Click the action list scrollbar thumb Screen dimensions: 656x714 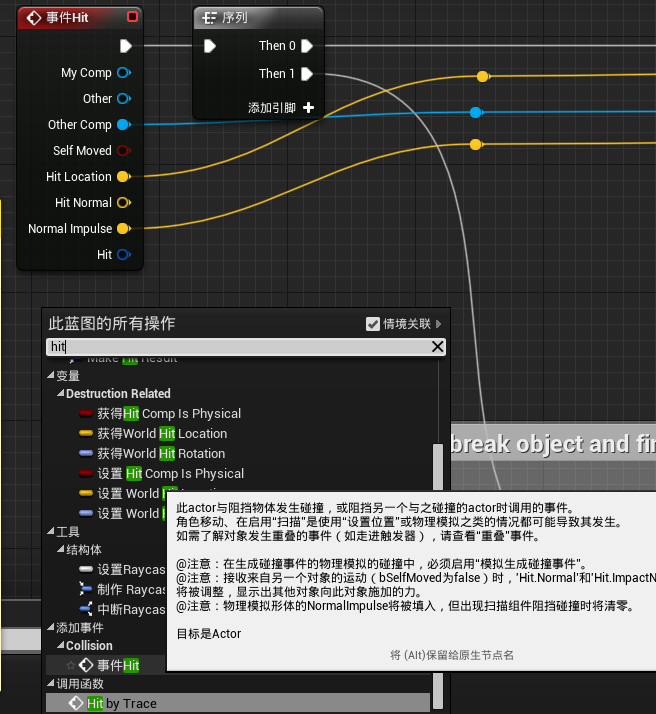pyautogui.click(x=437, y=467)
